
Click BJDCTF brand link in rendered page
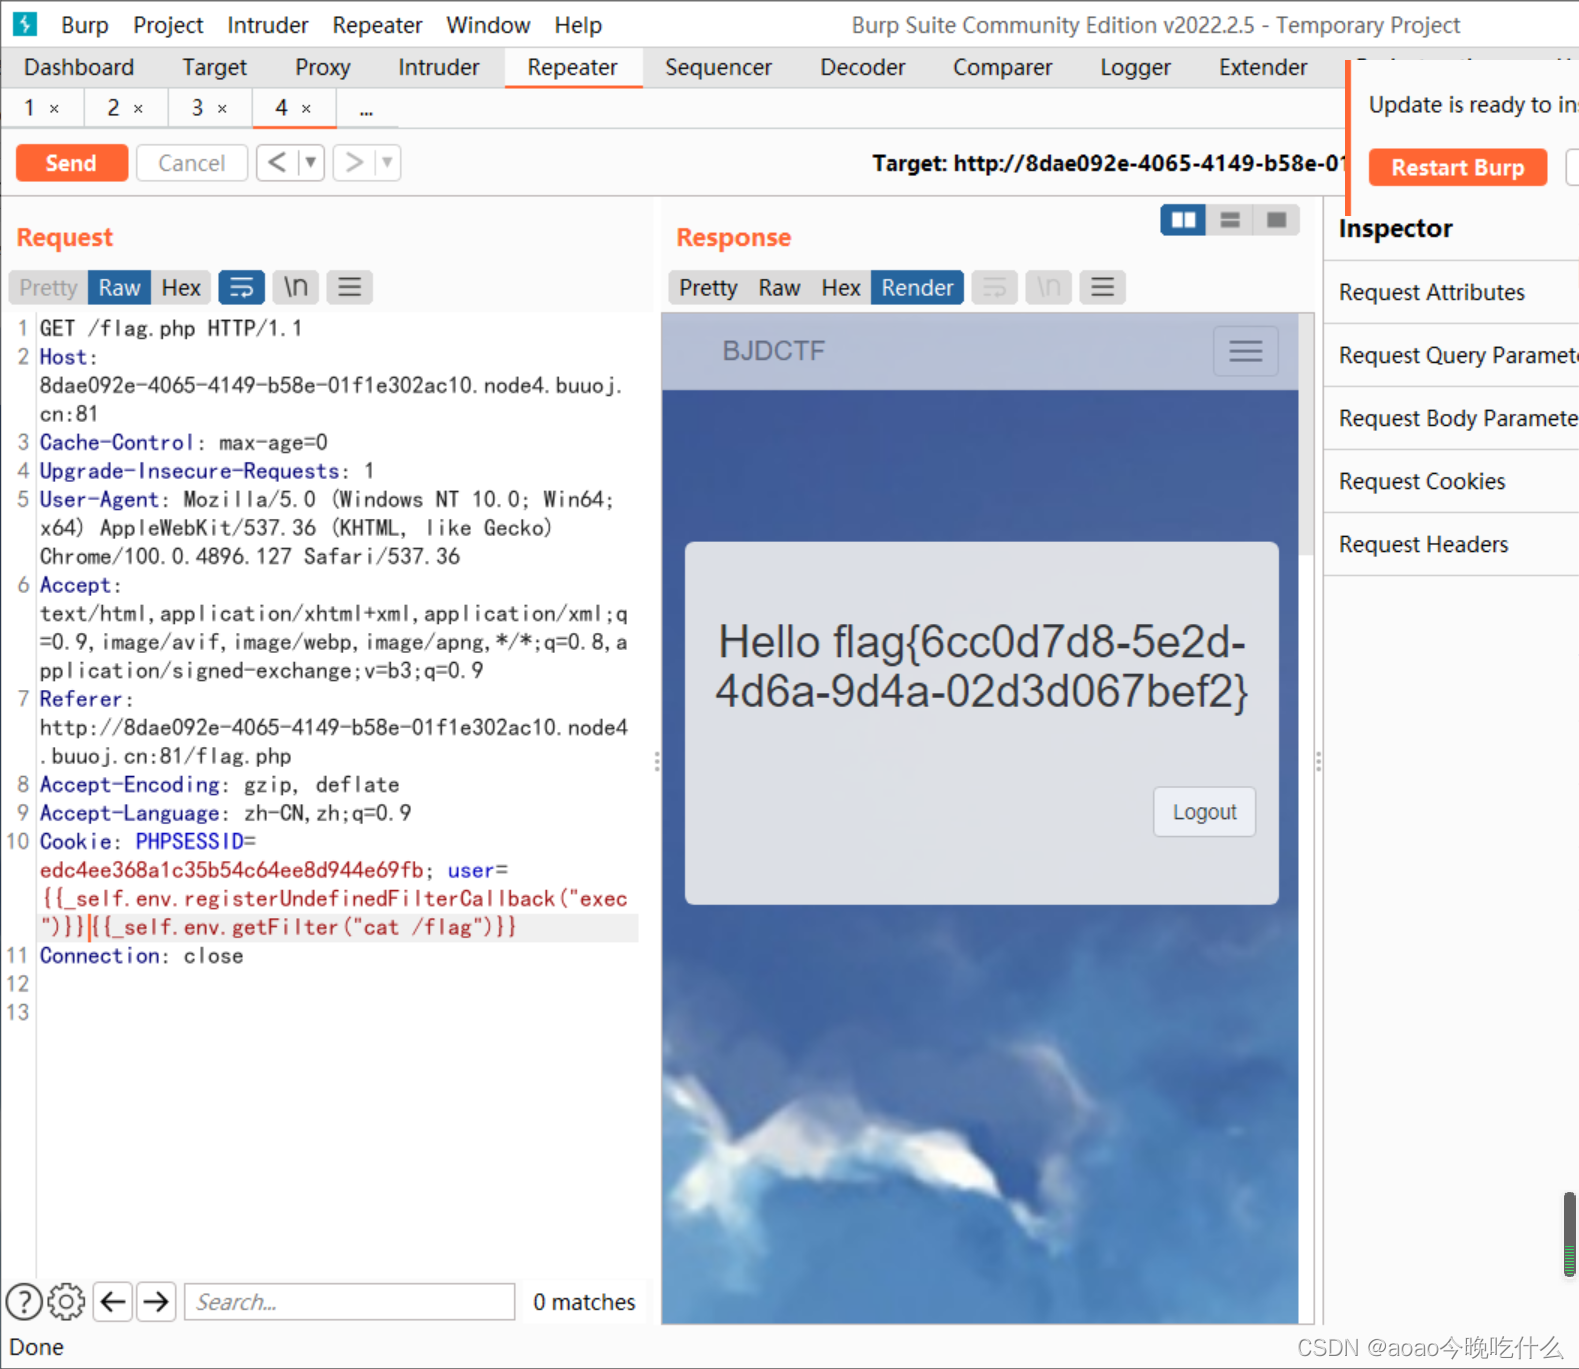pos(773,351)
